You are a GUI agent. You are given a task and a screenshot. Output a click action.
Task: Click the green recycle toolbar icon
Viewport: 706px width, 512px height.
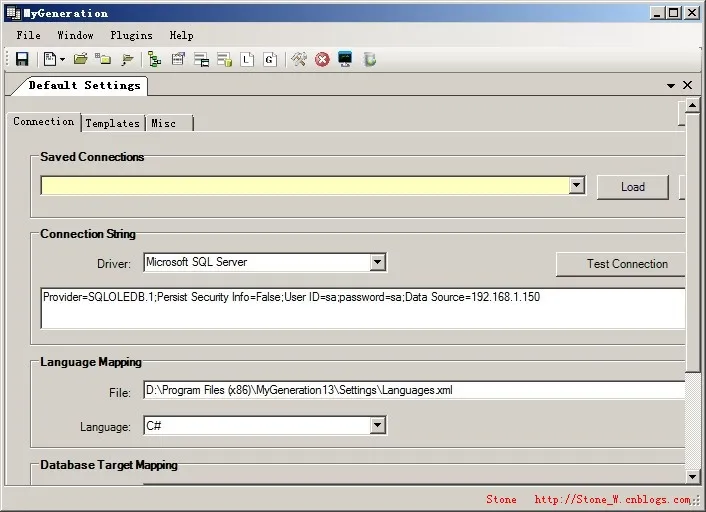pos(370,59)
